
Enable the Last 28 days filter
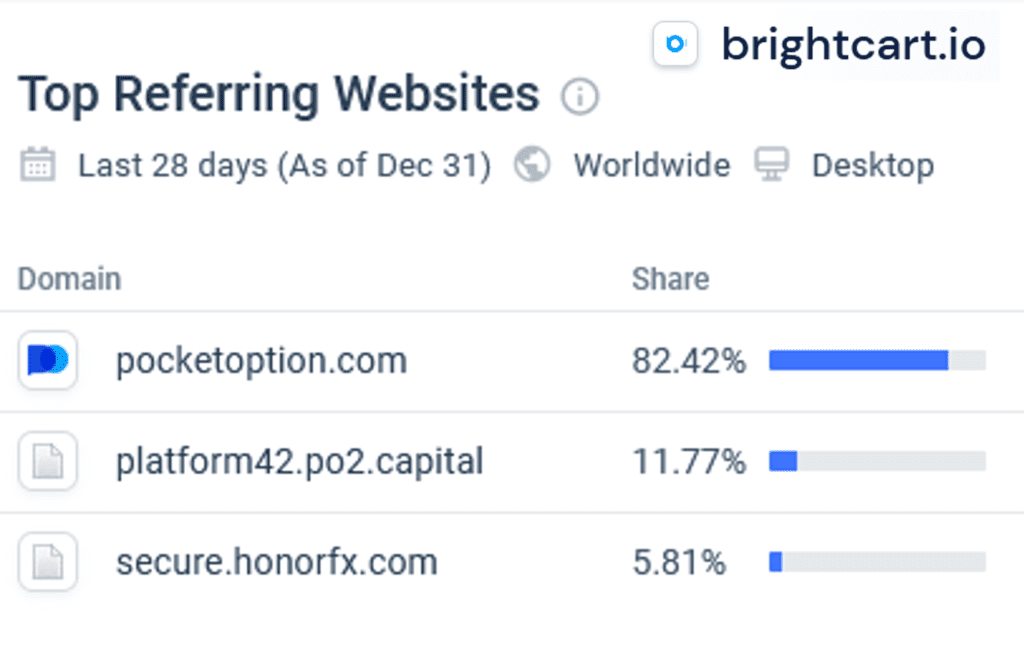[282, 164]
